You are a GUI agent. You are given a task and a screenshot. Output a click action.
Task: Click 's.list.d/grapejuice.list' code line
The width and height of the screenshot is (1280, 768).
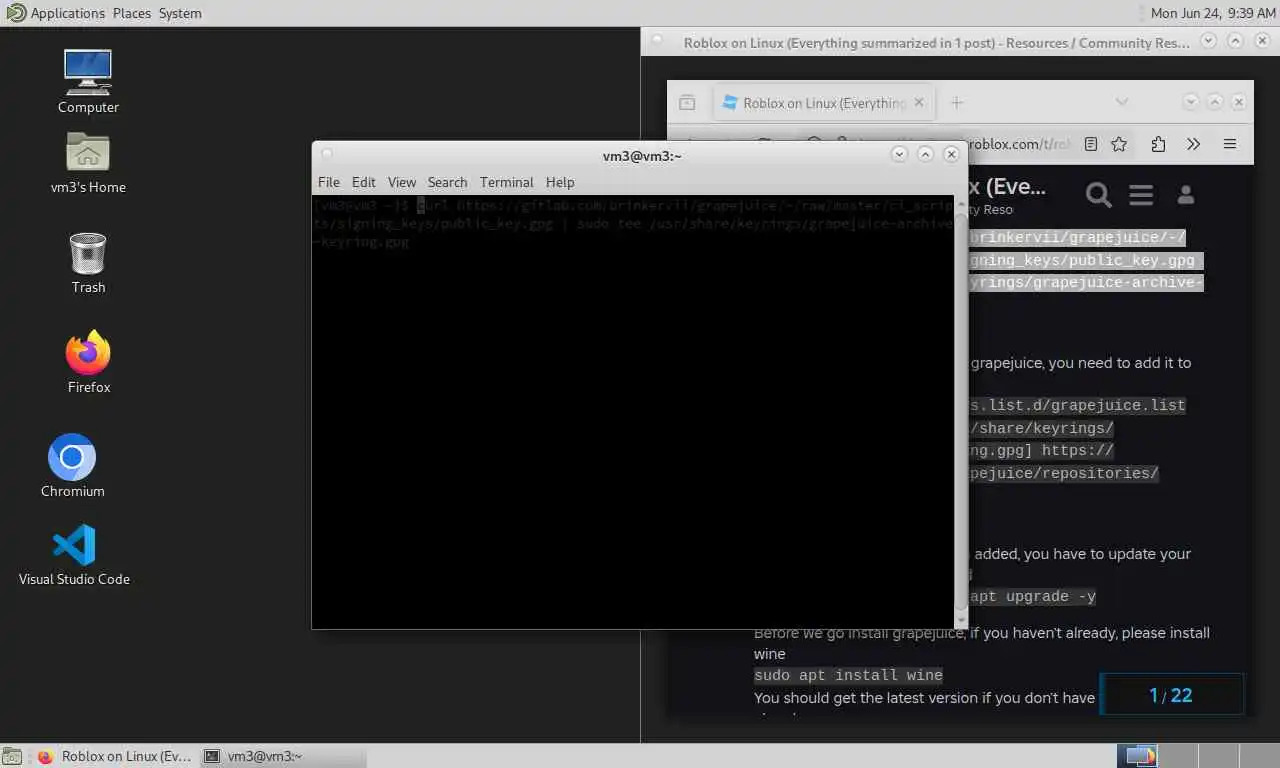(x=1077, y=405)
